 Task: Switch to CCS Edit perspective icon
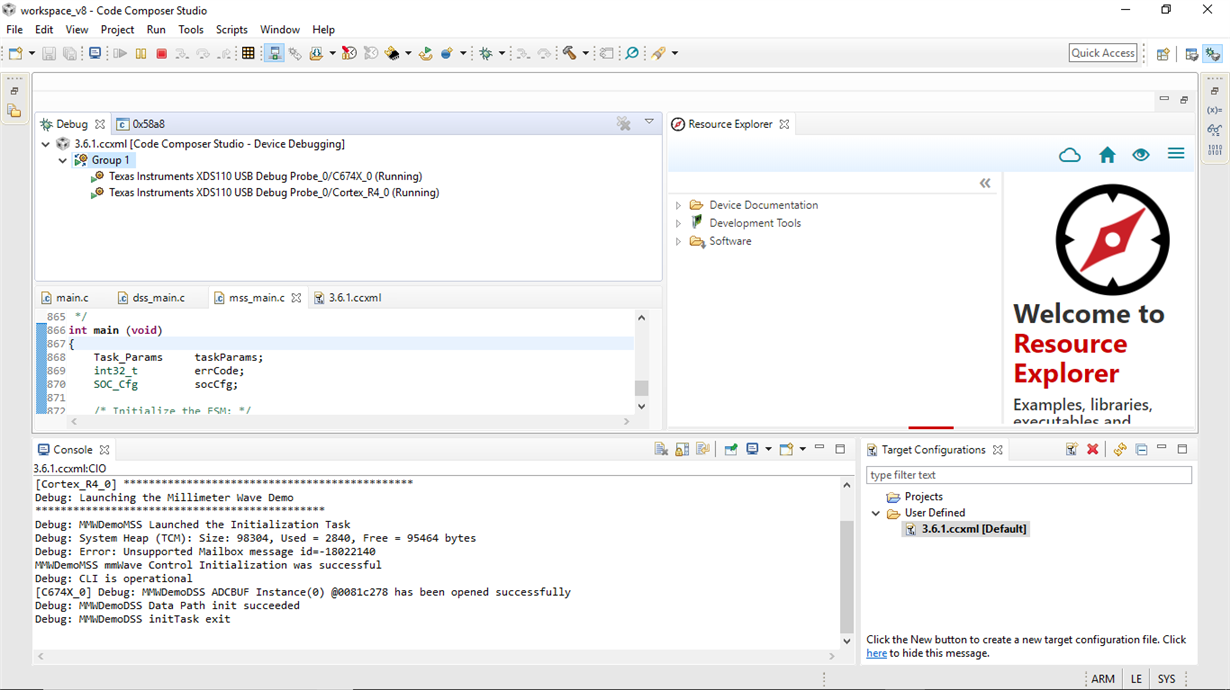click(1192, 54)
